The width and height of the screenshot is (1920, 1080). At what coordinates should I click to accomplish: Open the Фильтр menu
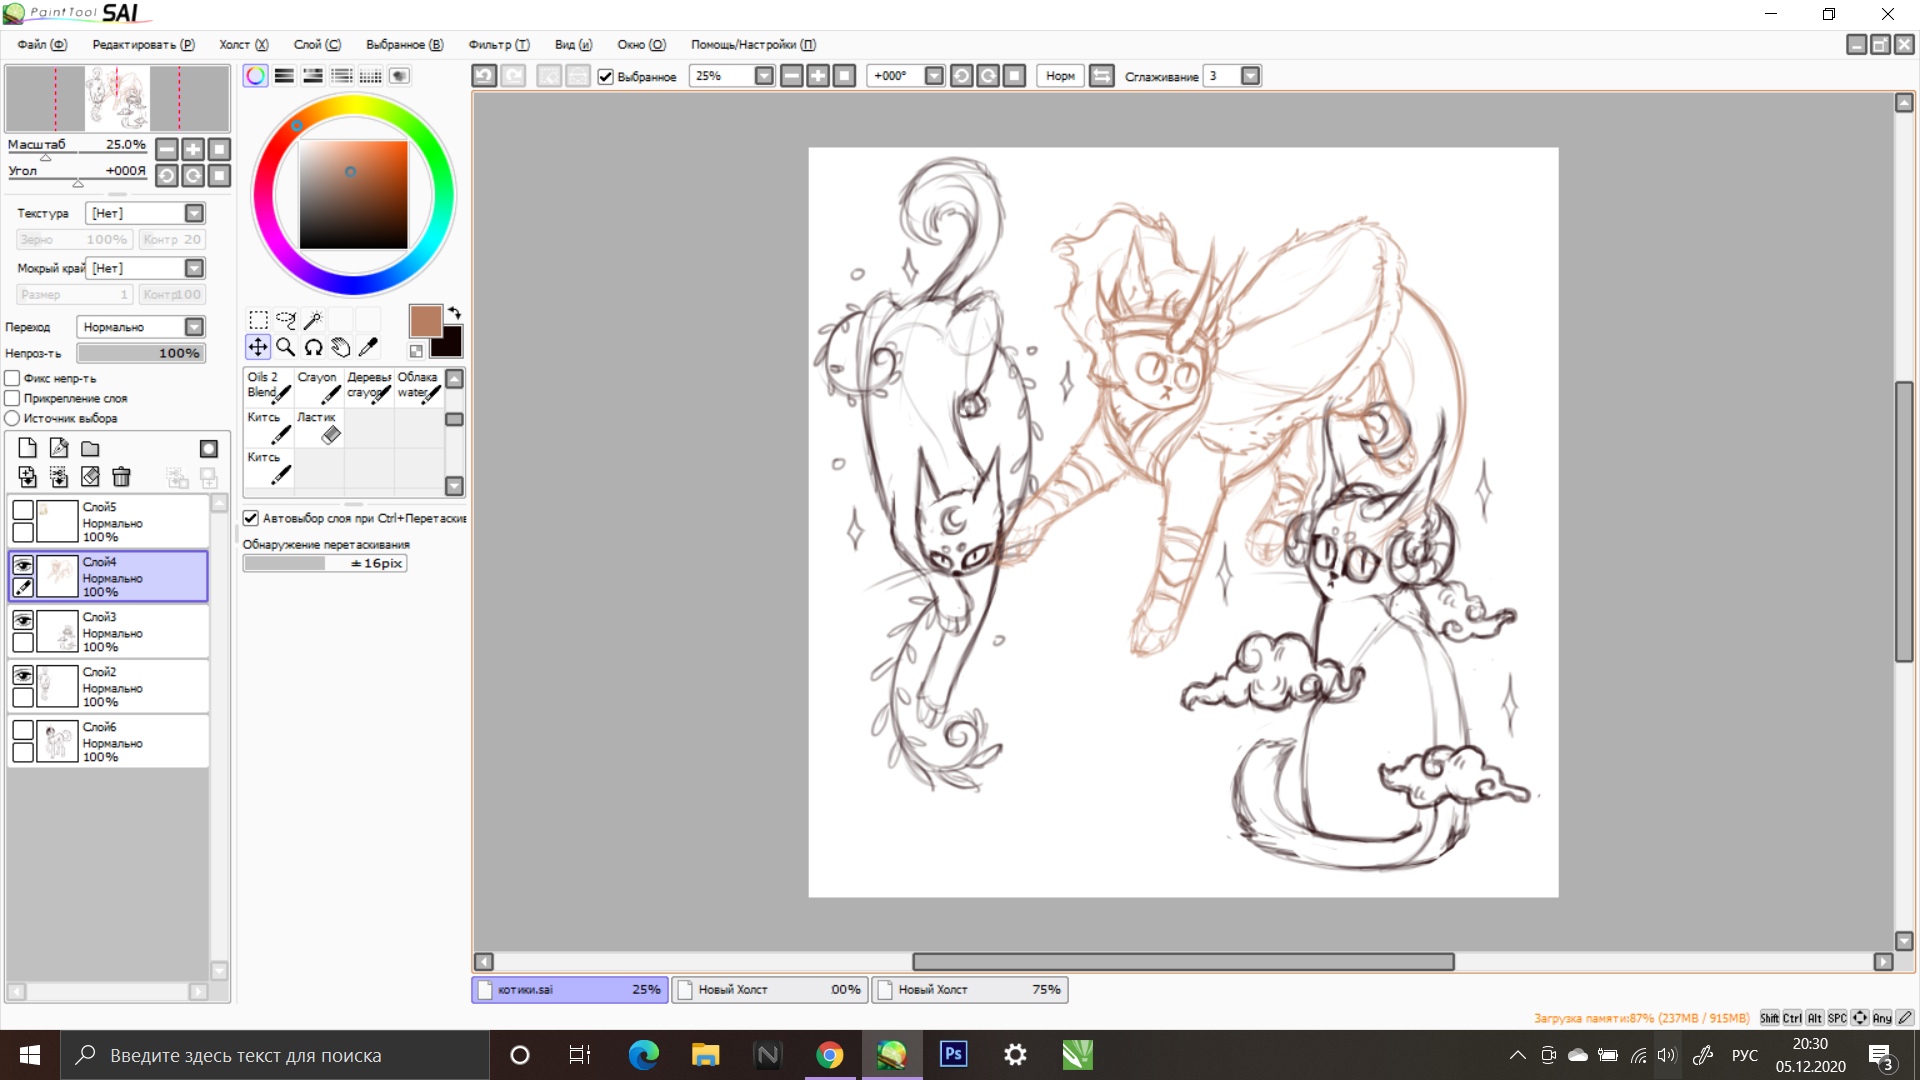[x=498, y=44]
